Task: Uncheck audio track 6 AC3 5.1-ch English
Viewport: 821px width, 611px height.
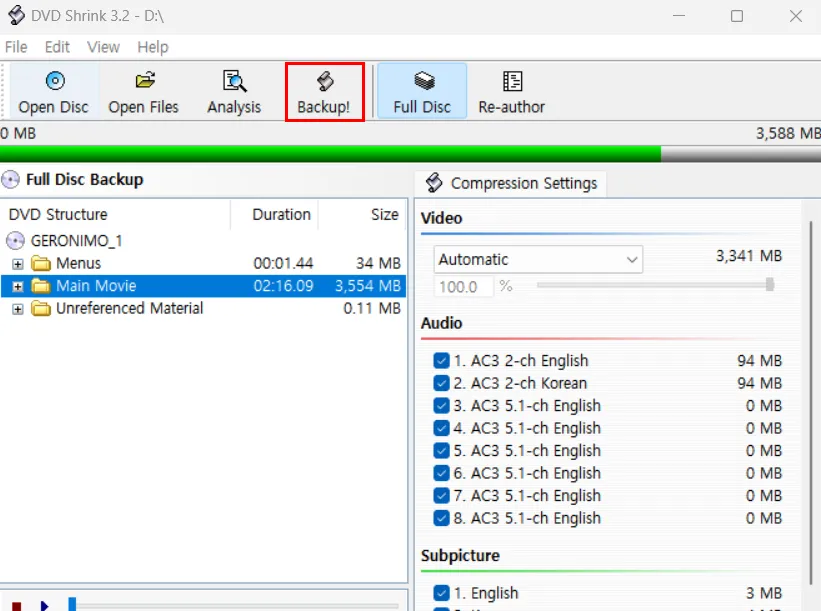Action: pyautogui.click(x=441, y=473)
